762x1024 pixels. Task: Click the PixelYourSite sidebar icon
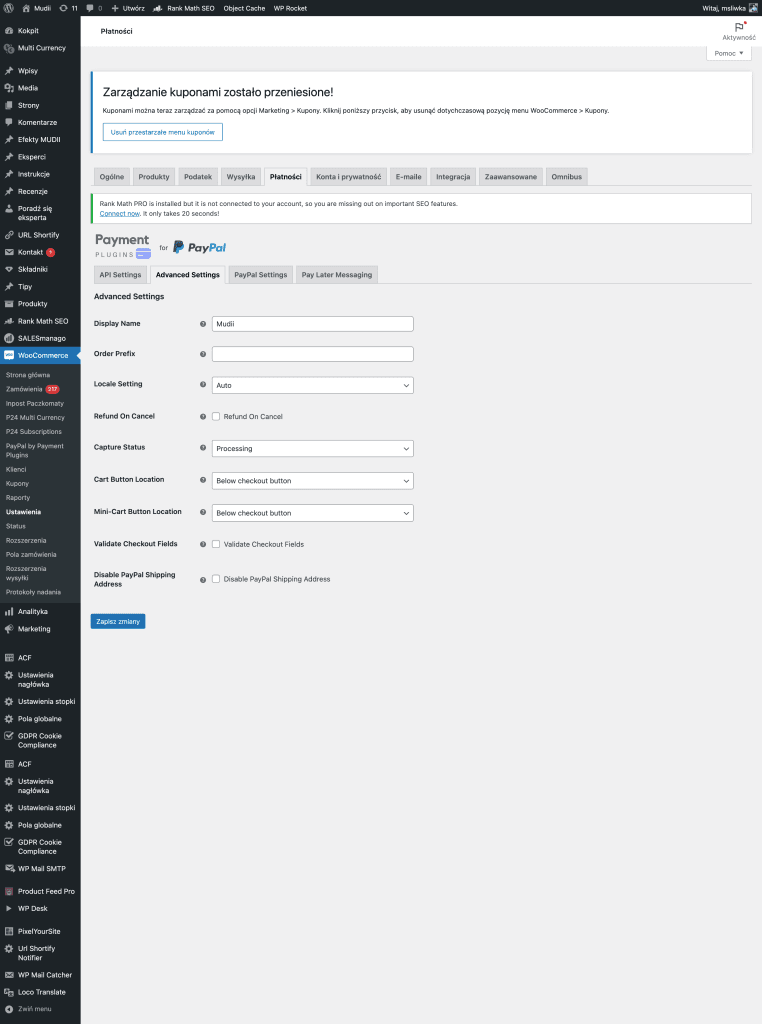point(9,931)
